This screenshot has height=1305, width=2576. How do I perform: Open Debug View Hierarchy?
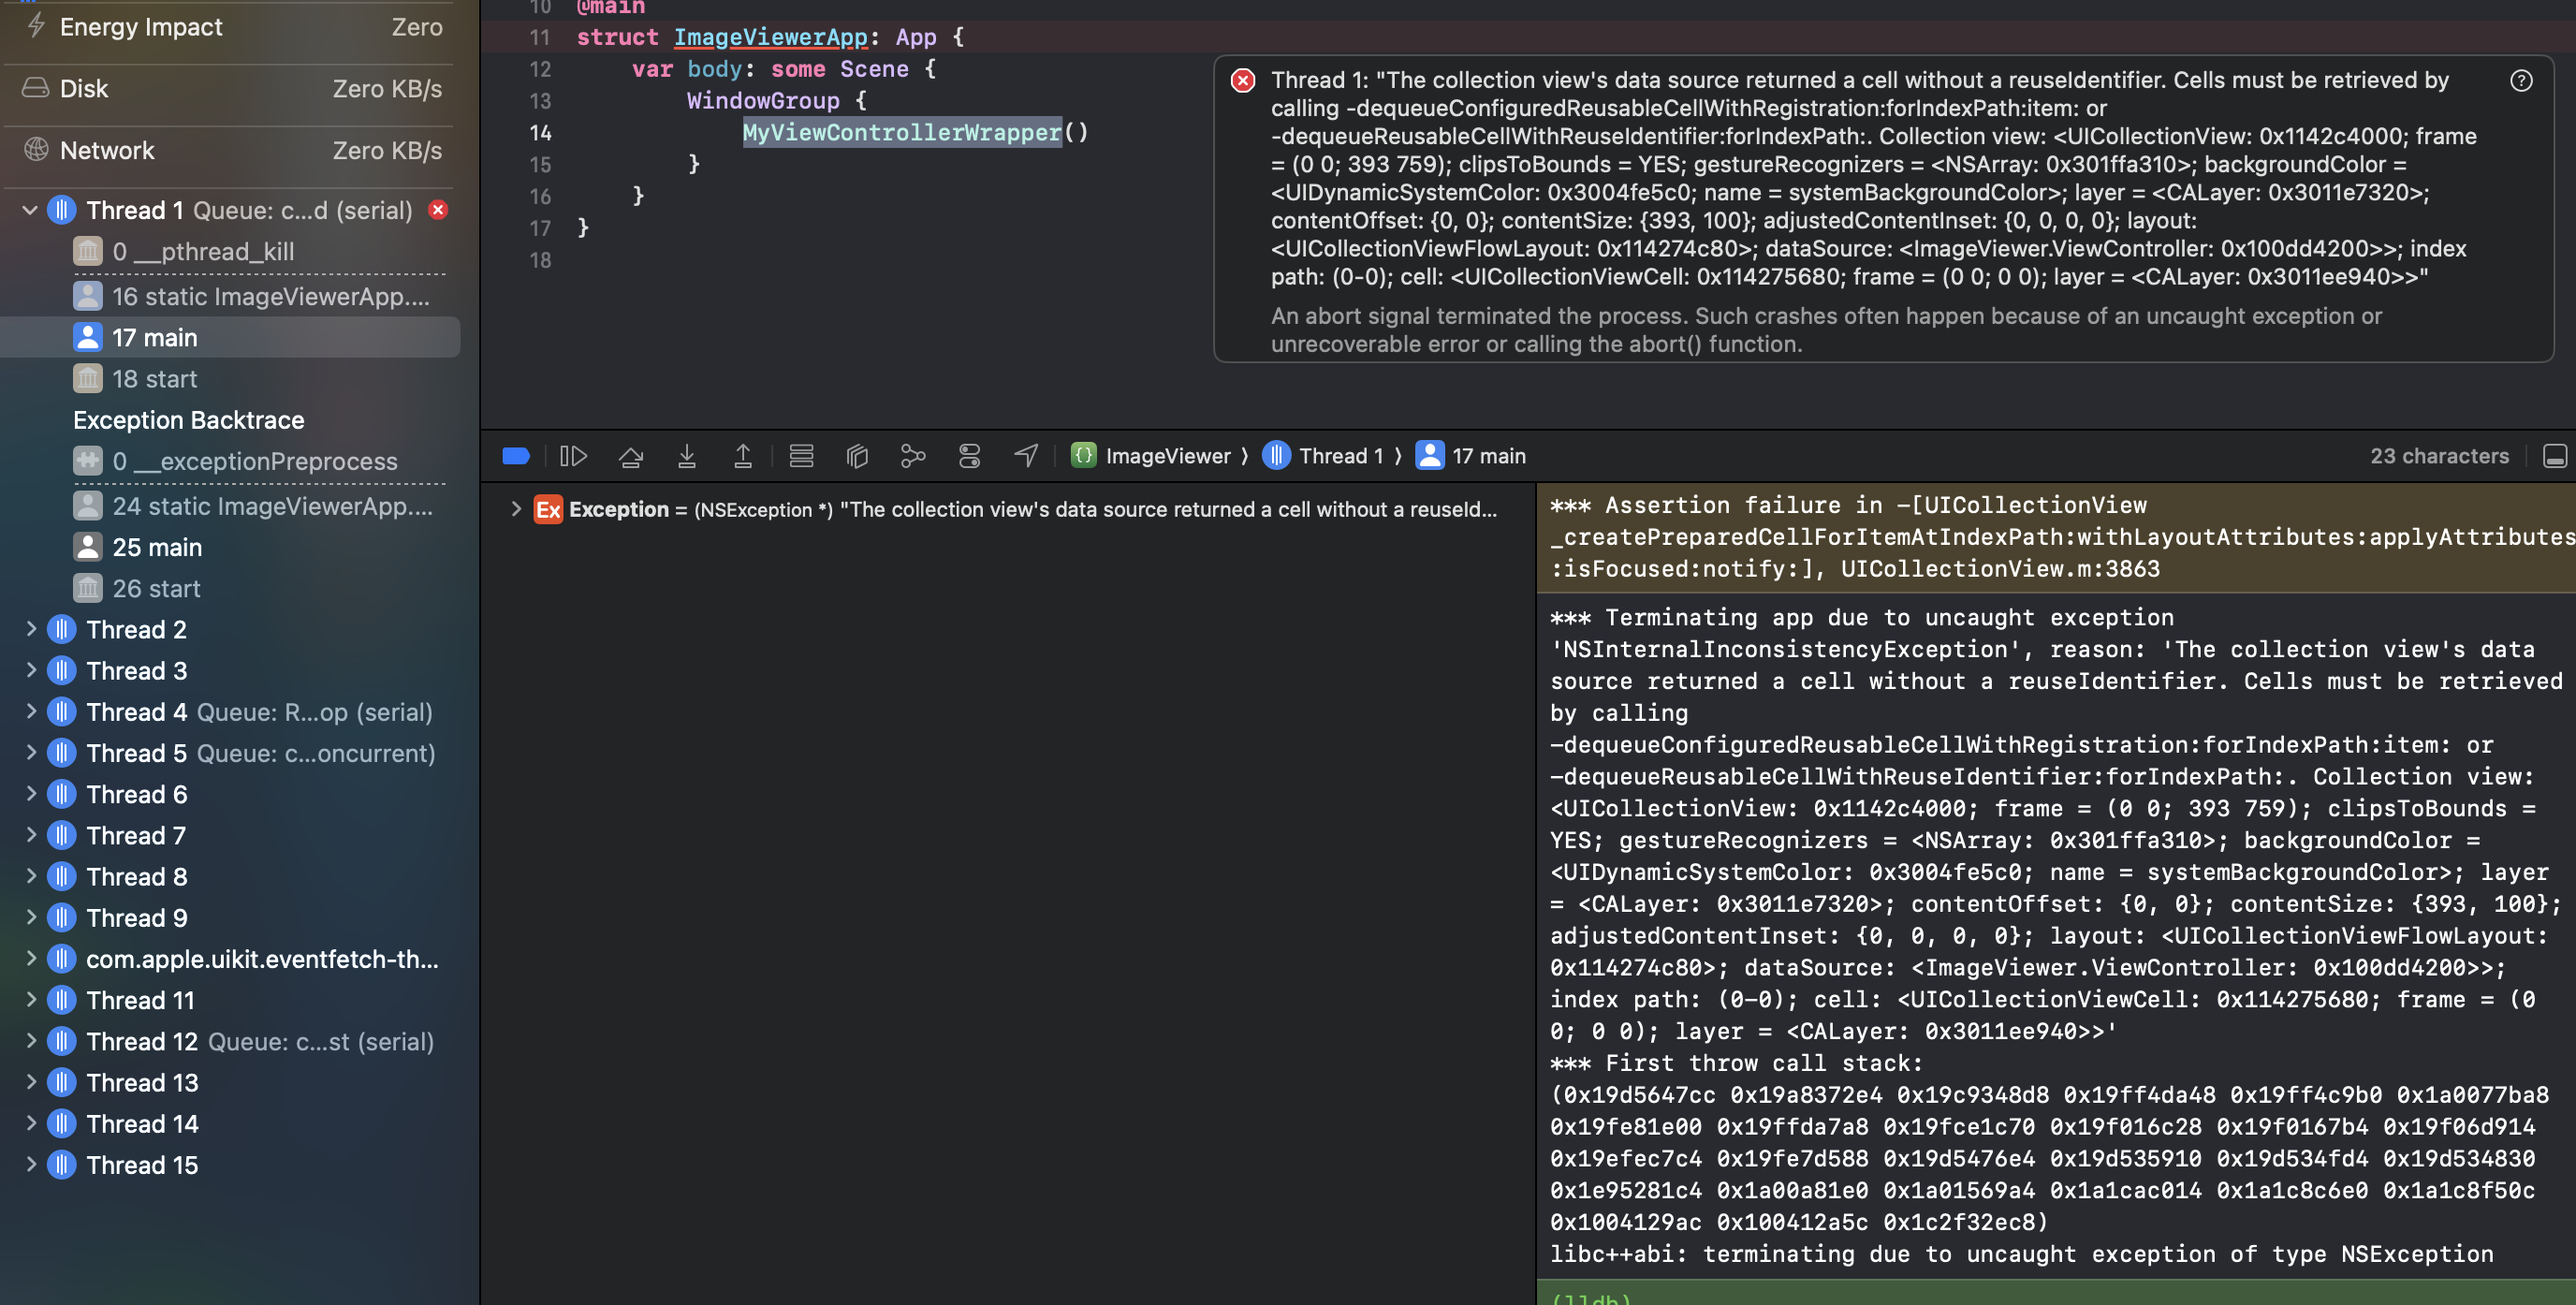click(x=857, y=456)
